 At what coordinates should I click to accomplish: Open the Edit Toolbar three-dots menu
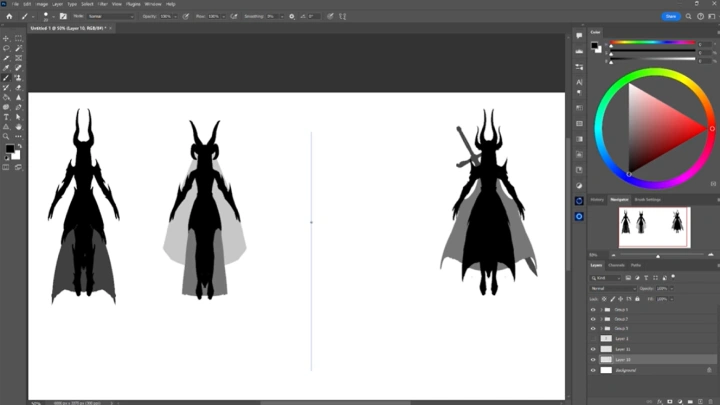[x=18, y=136]
